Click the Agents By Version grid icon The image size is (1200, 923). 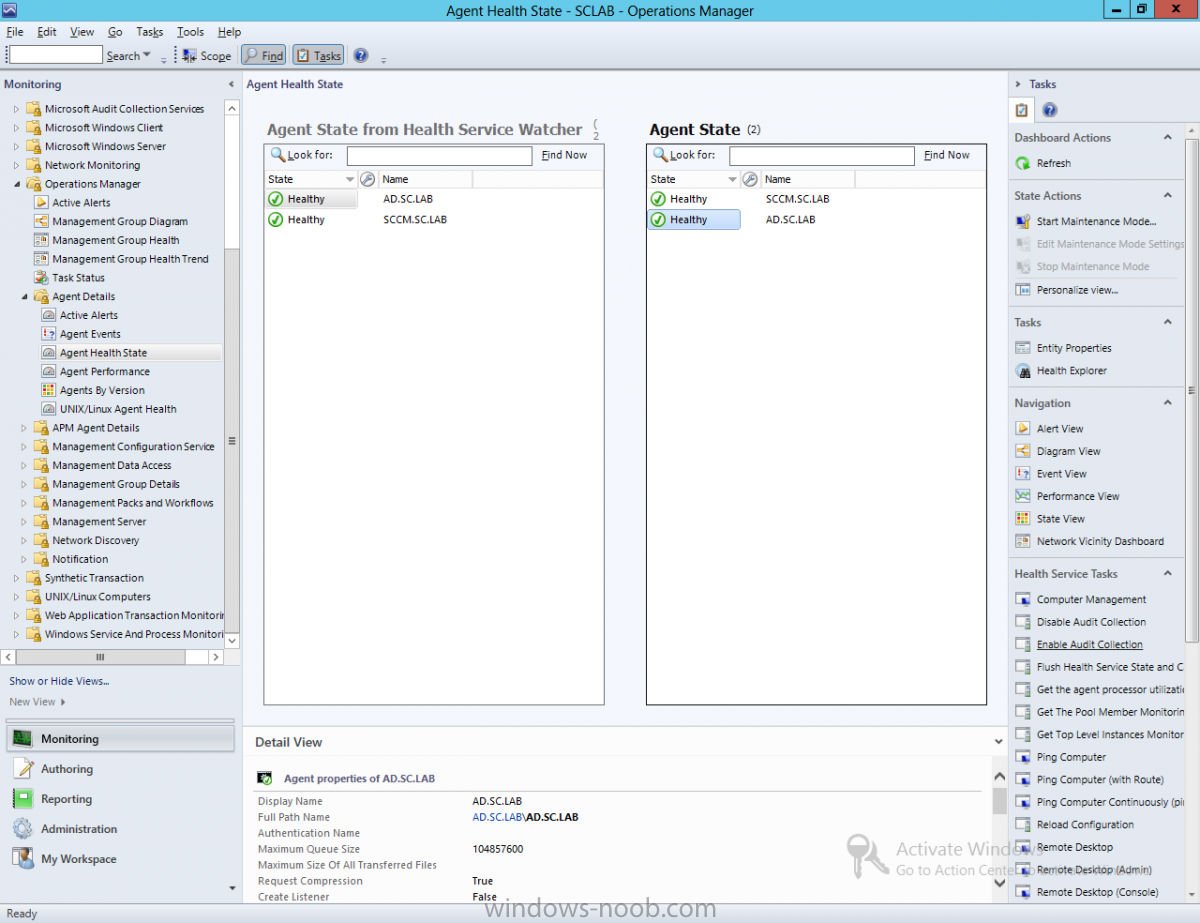pyautogui.click(x=48, y=390)
